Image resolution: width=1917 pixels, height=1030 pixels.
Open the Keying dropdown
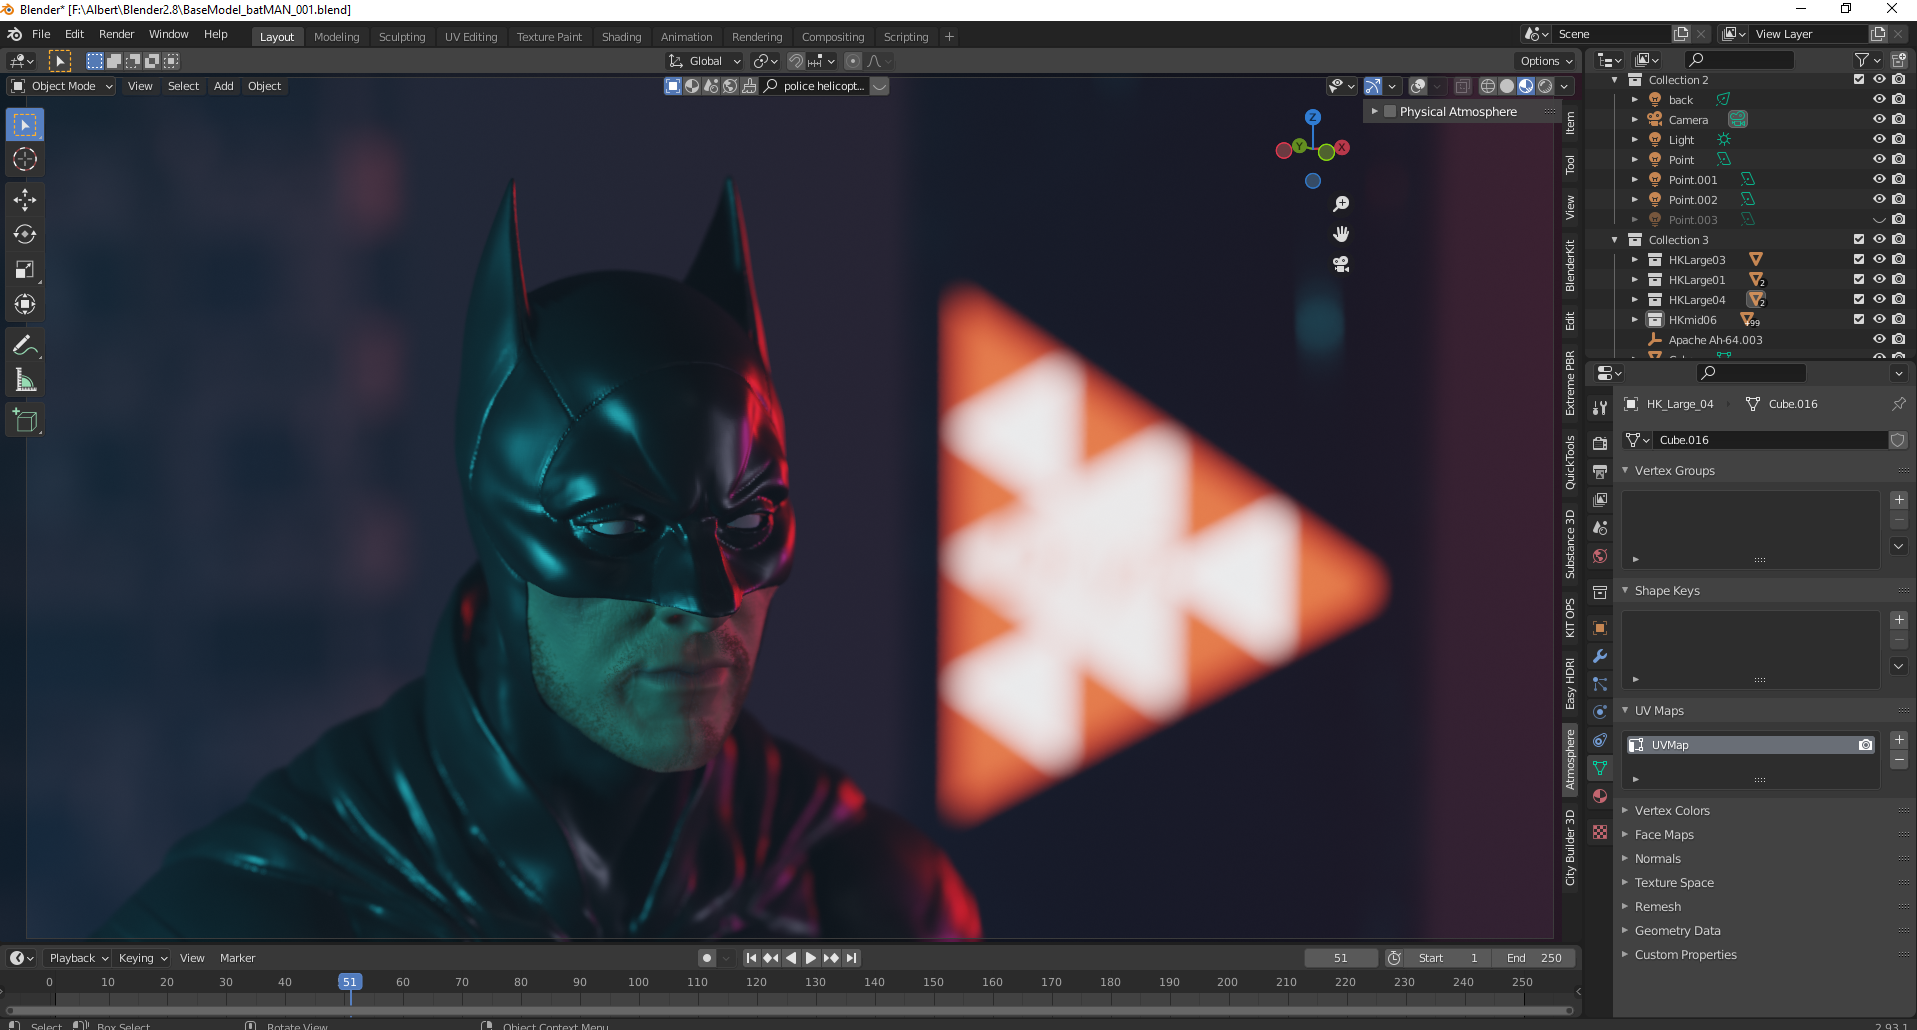click(142, 958)
